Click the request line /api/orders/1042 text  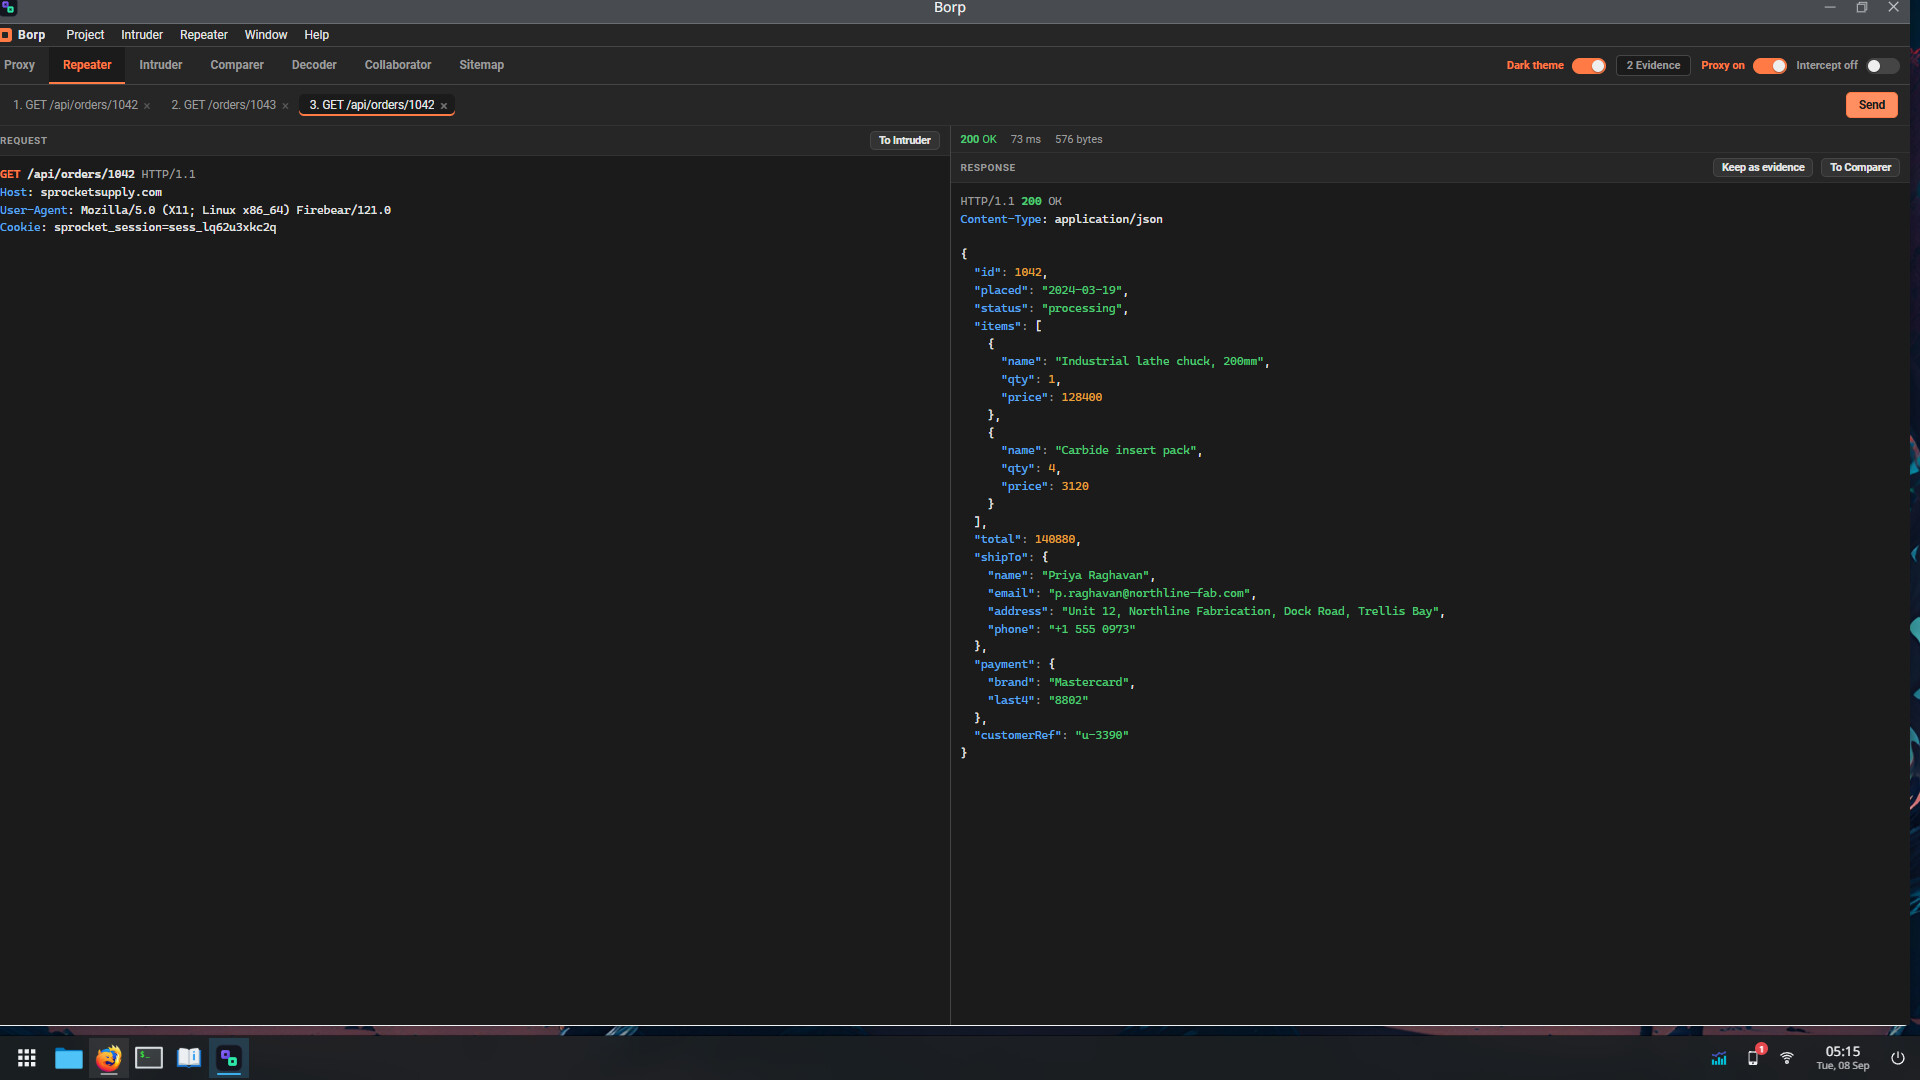pos(81,174)
